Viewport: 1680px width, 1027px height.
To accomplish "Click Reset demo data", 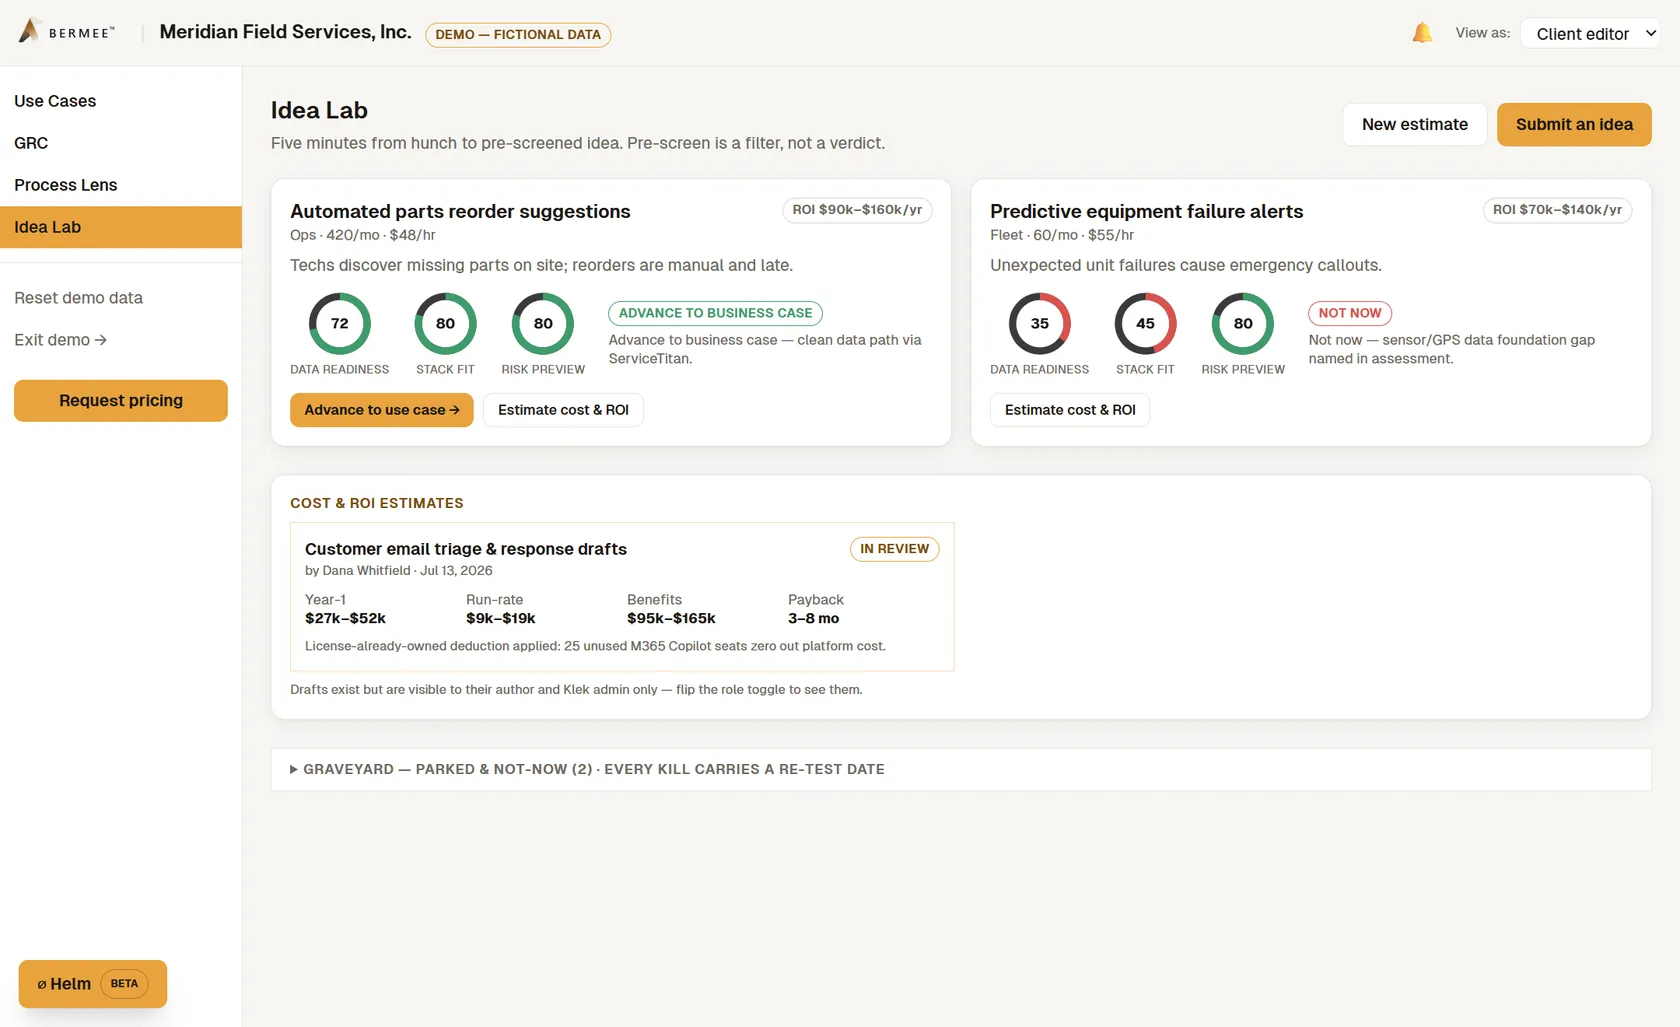I will click(78, 298).
